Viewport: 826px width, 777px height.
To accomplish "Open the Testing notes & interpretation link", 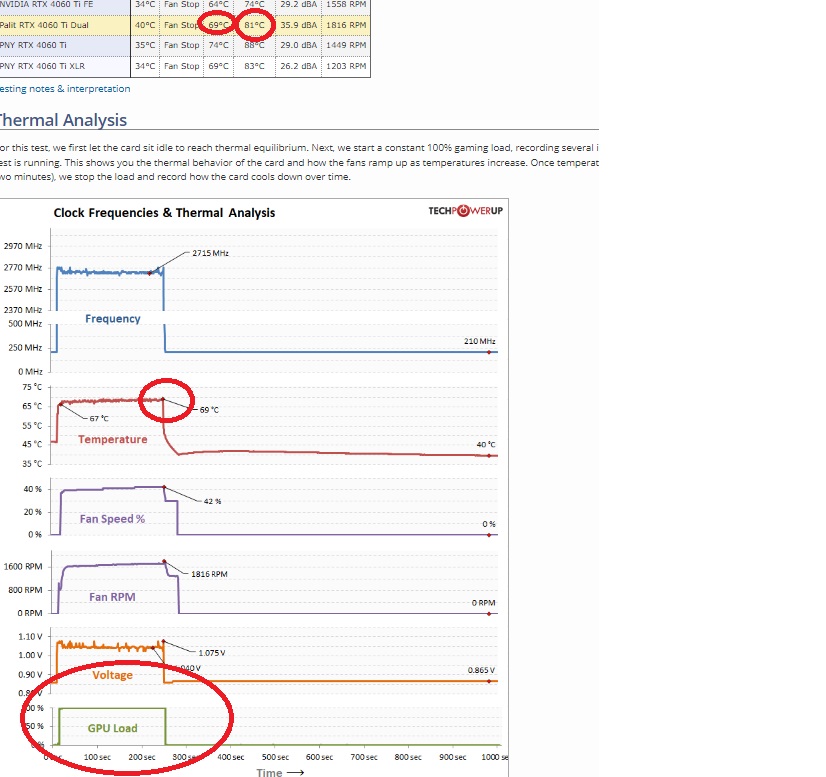I will tap(65, 88).
